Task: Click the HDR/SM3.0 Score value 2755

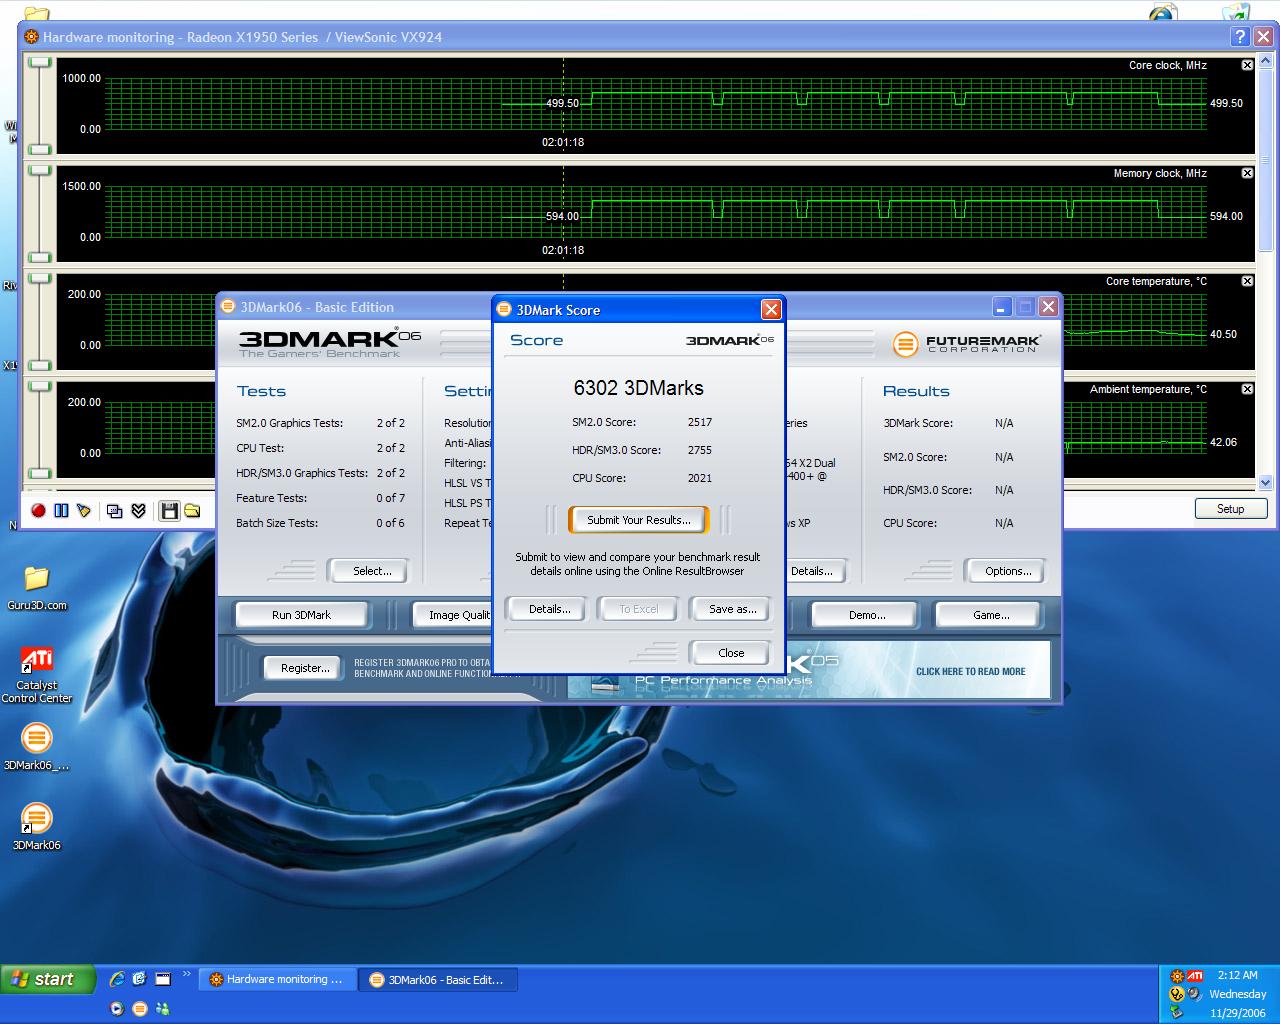Action: 700,450
